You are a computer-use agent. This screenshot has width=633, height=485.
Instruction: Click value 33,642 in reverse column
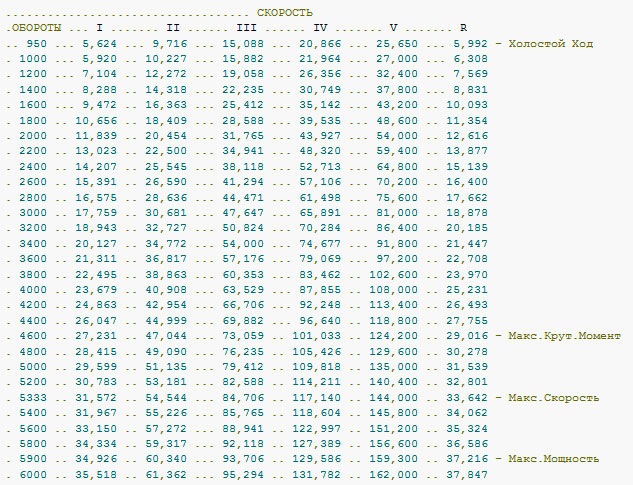467,398
